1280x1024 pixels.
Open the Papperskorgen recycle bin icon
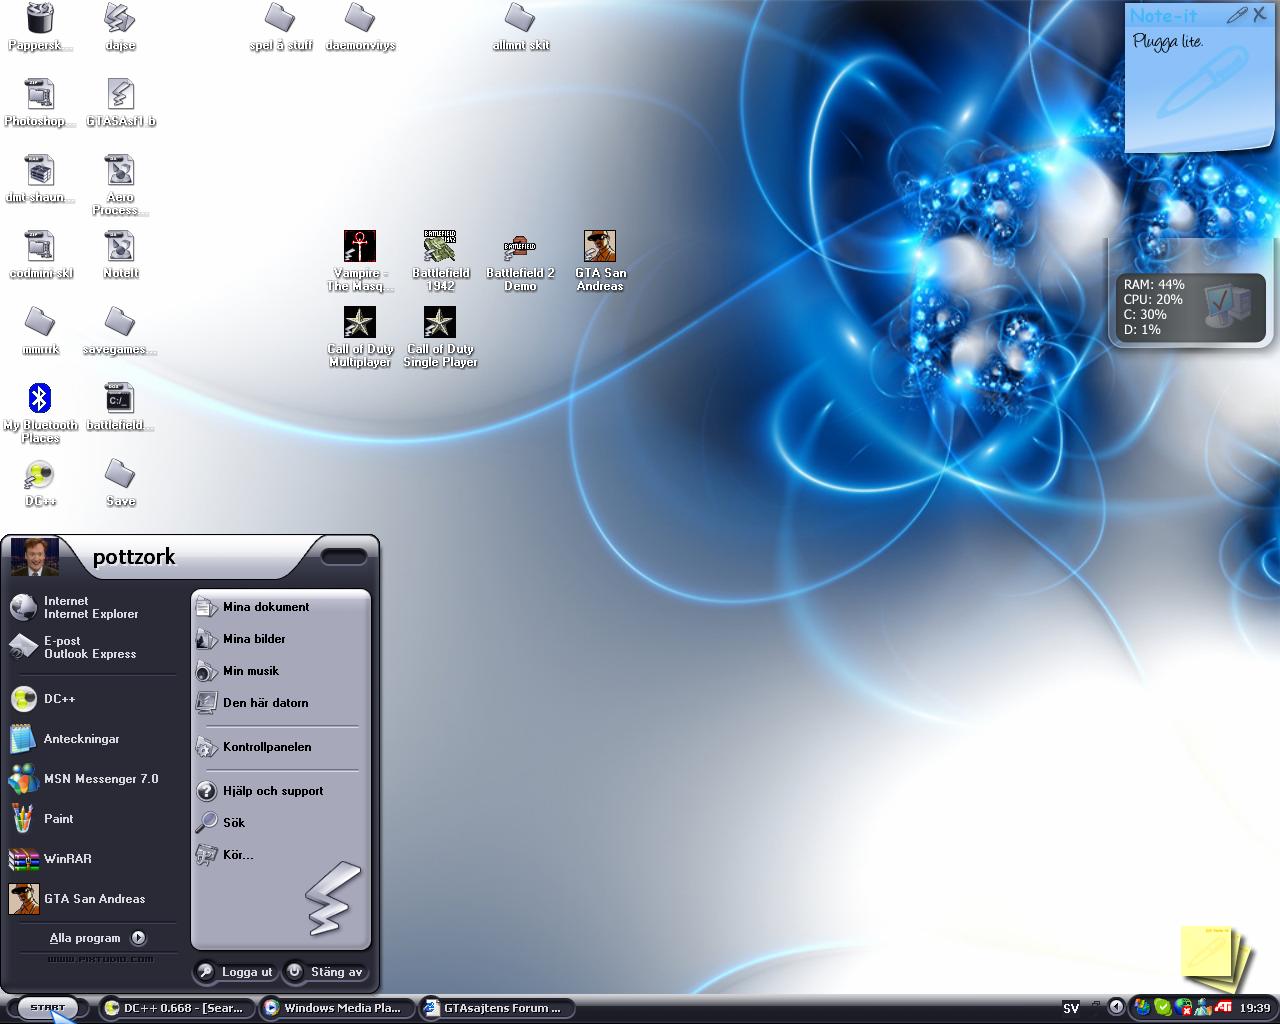point(40,25)
